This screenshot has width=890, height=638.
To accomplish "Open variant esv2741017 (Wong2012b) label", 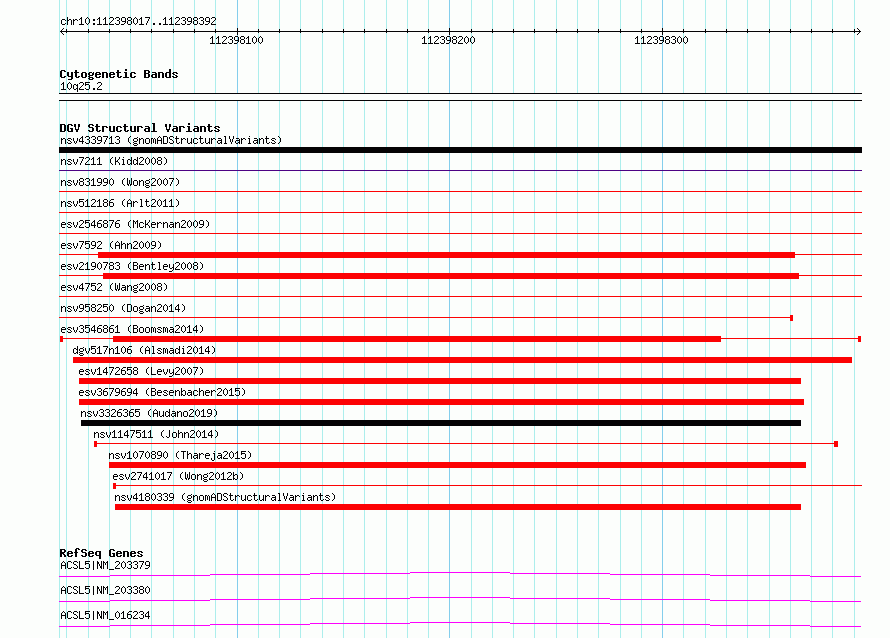I will 178,476.
